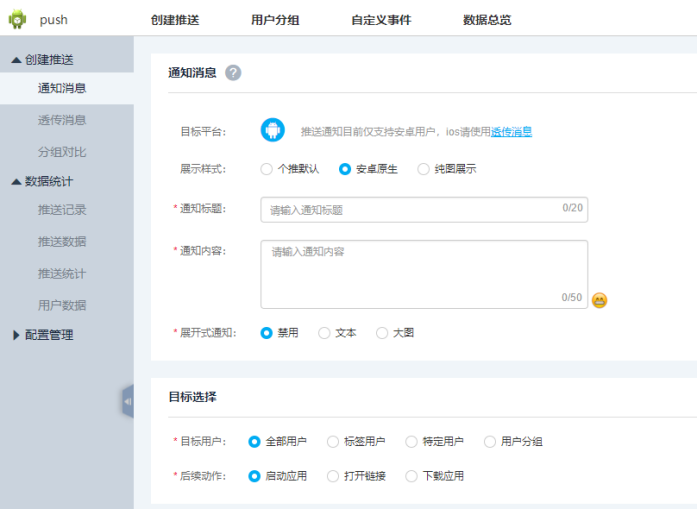The width and height of the screenshot is (698, 510).
Task: Open the 用户分组 top menu
Action: [275, 20]
